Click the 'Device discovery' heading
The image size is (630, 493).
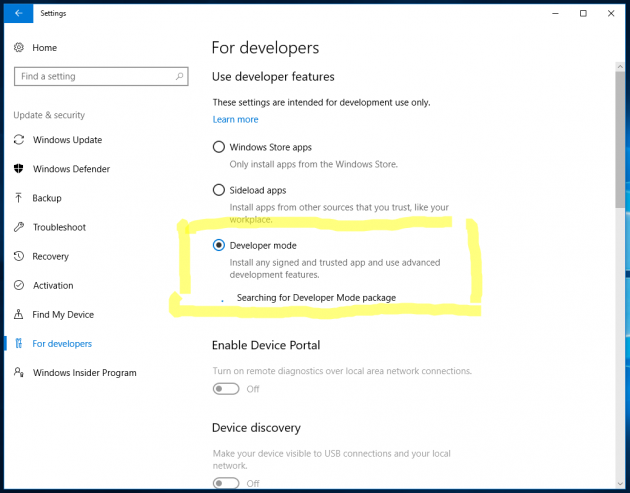tap(256, 428)
